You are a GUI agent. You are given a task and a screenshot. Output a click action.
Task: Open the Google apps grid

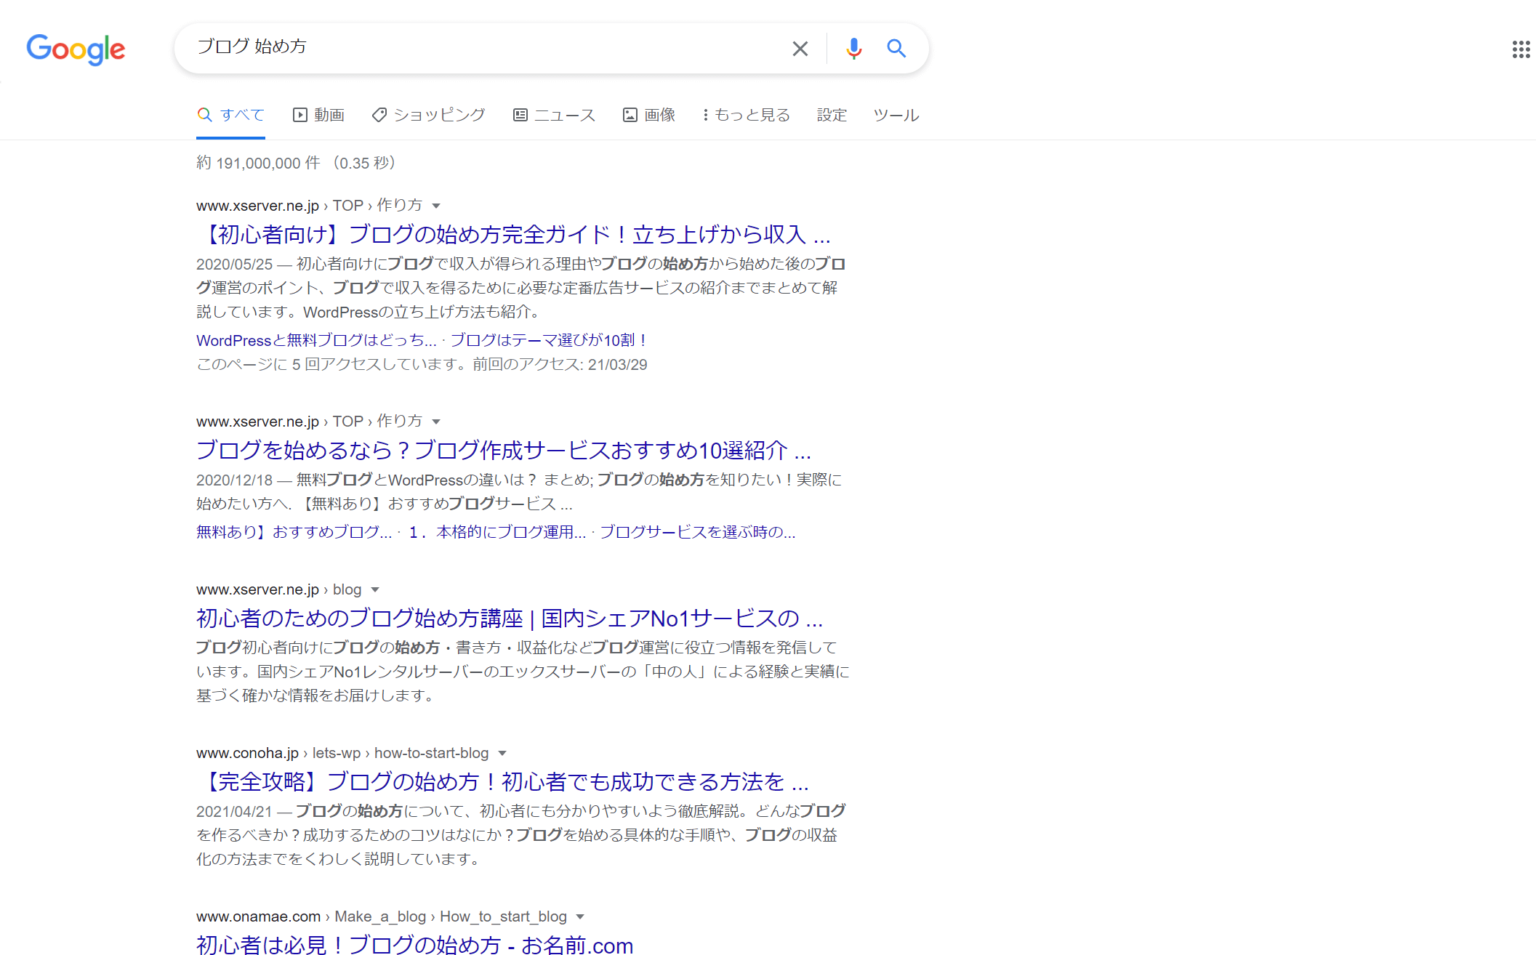pyautogui.click(x=1521, y=49)
